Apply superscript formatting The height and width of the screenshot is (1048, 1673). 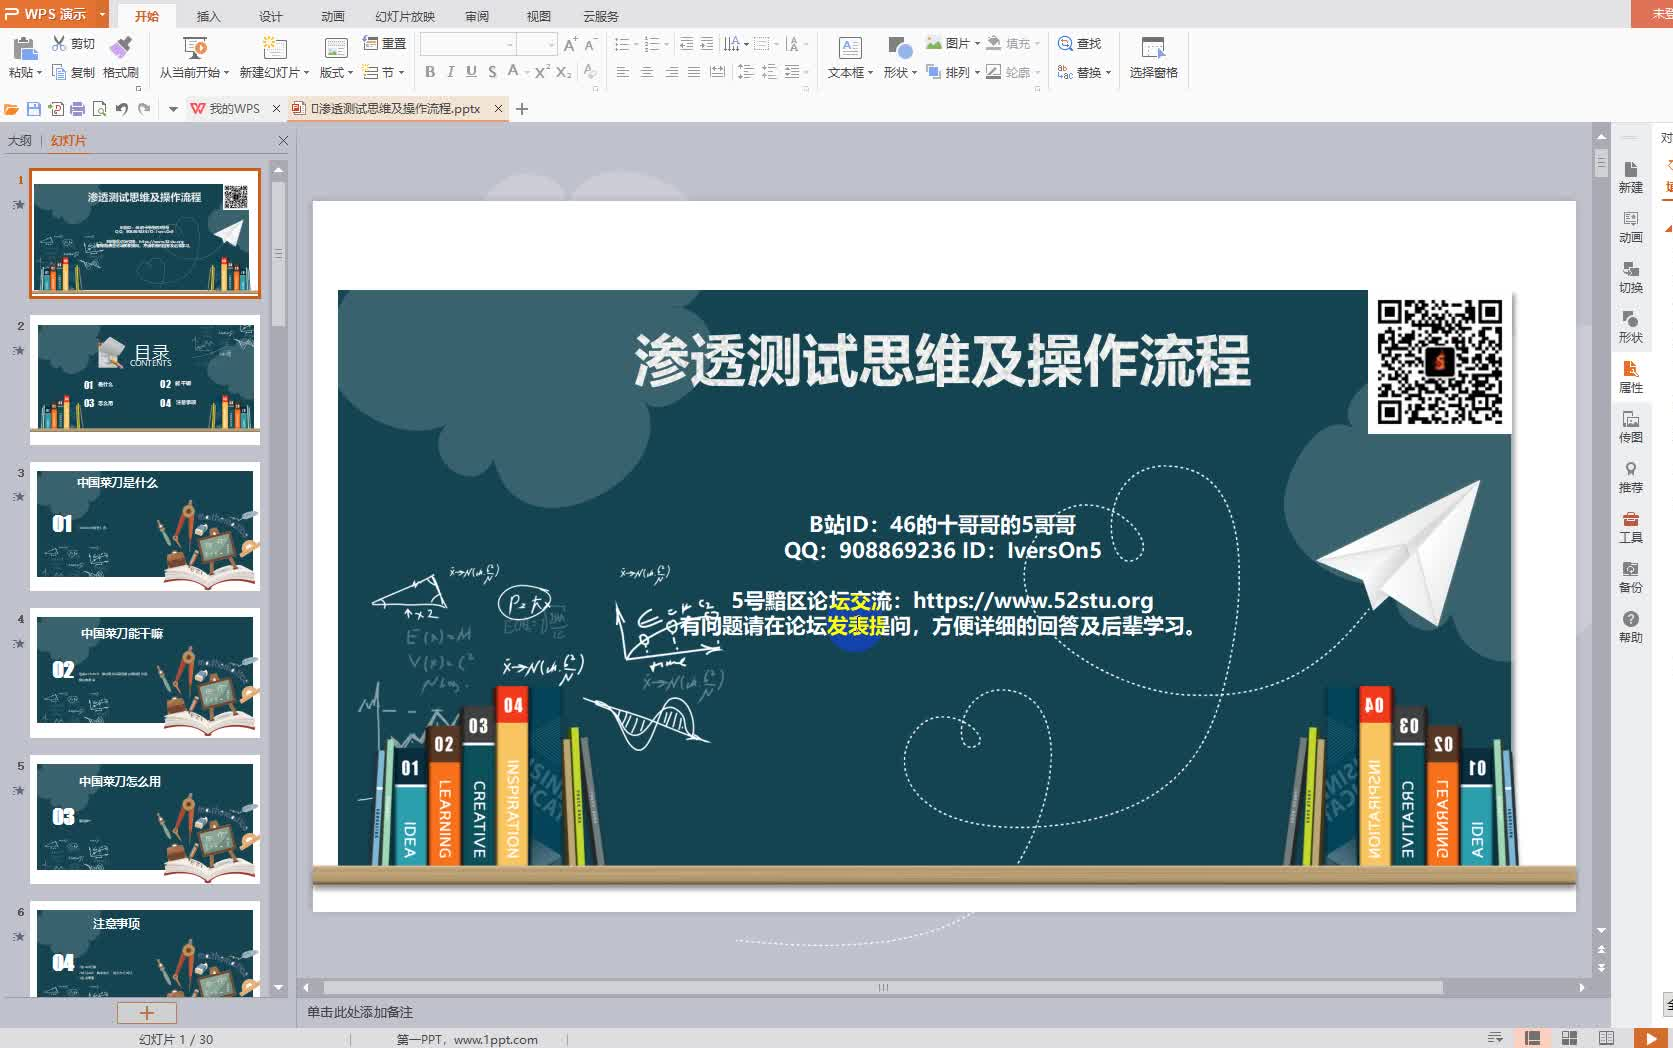(542, 72)
